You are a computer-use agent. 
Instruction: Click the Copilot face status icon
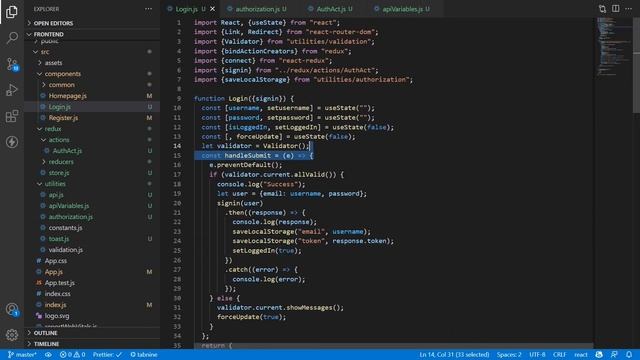(x=599, y=354)
